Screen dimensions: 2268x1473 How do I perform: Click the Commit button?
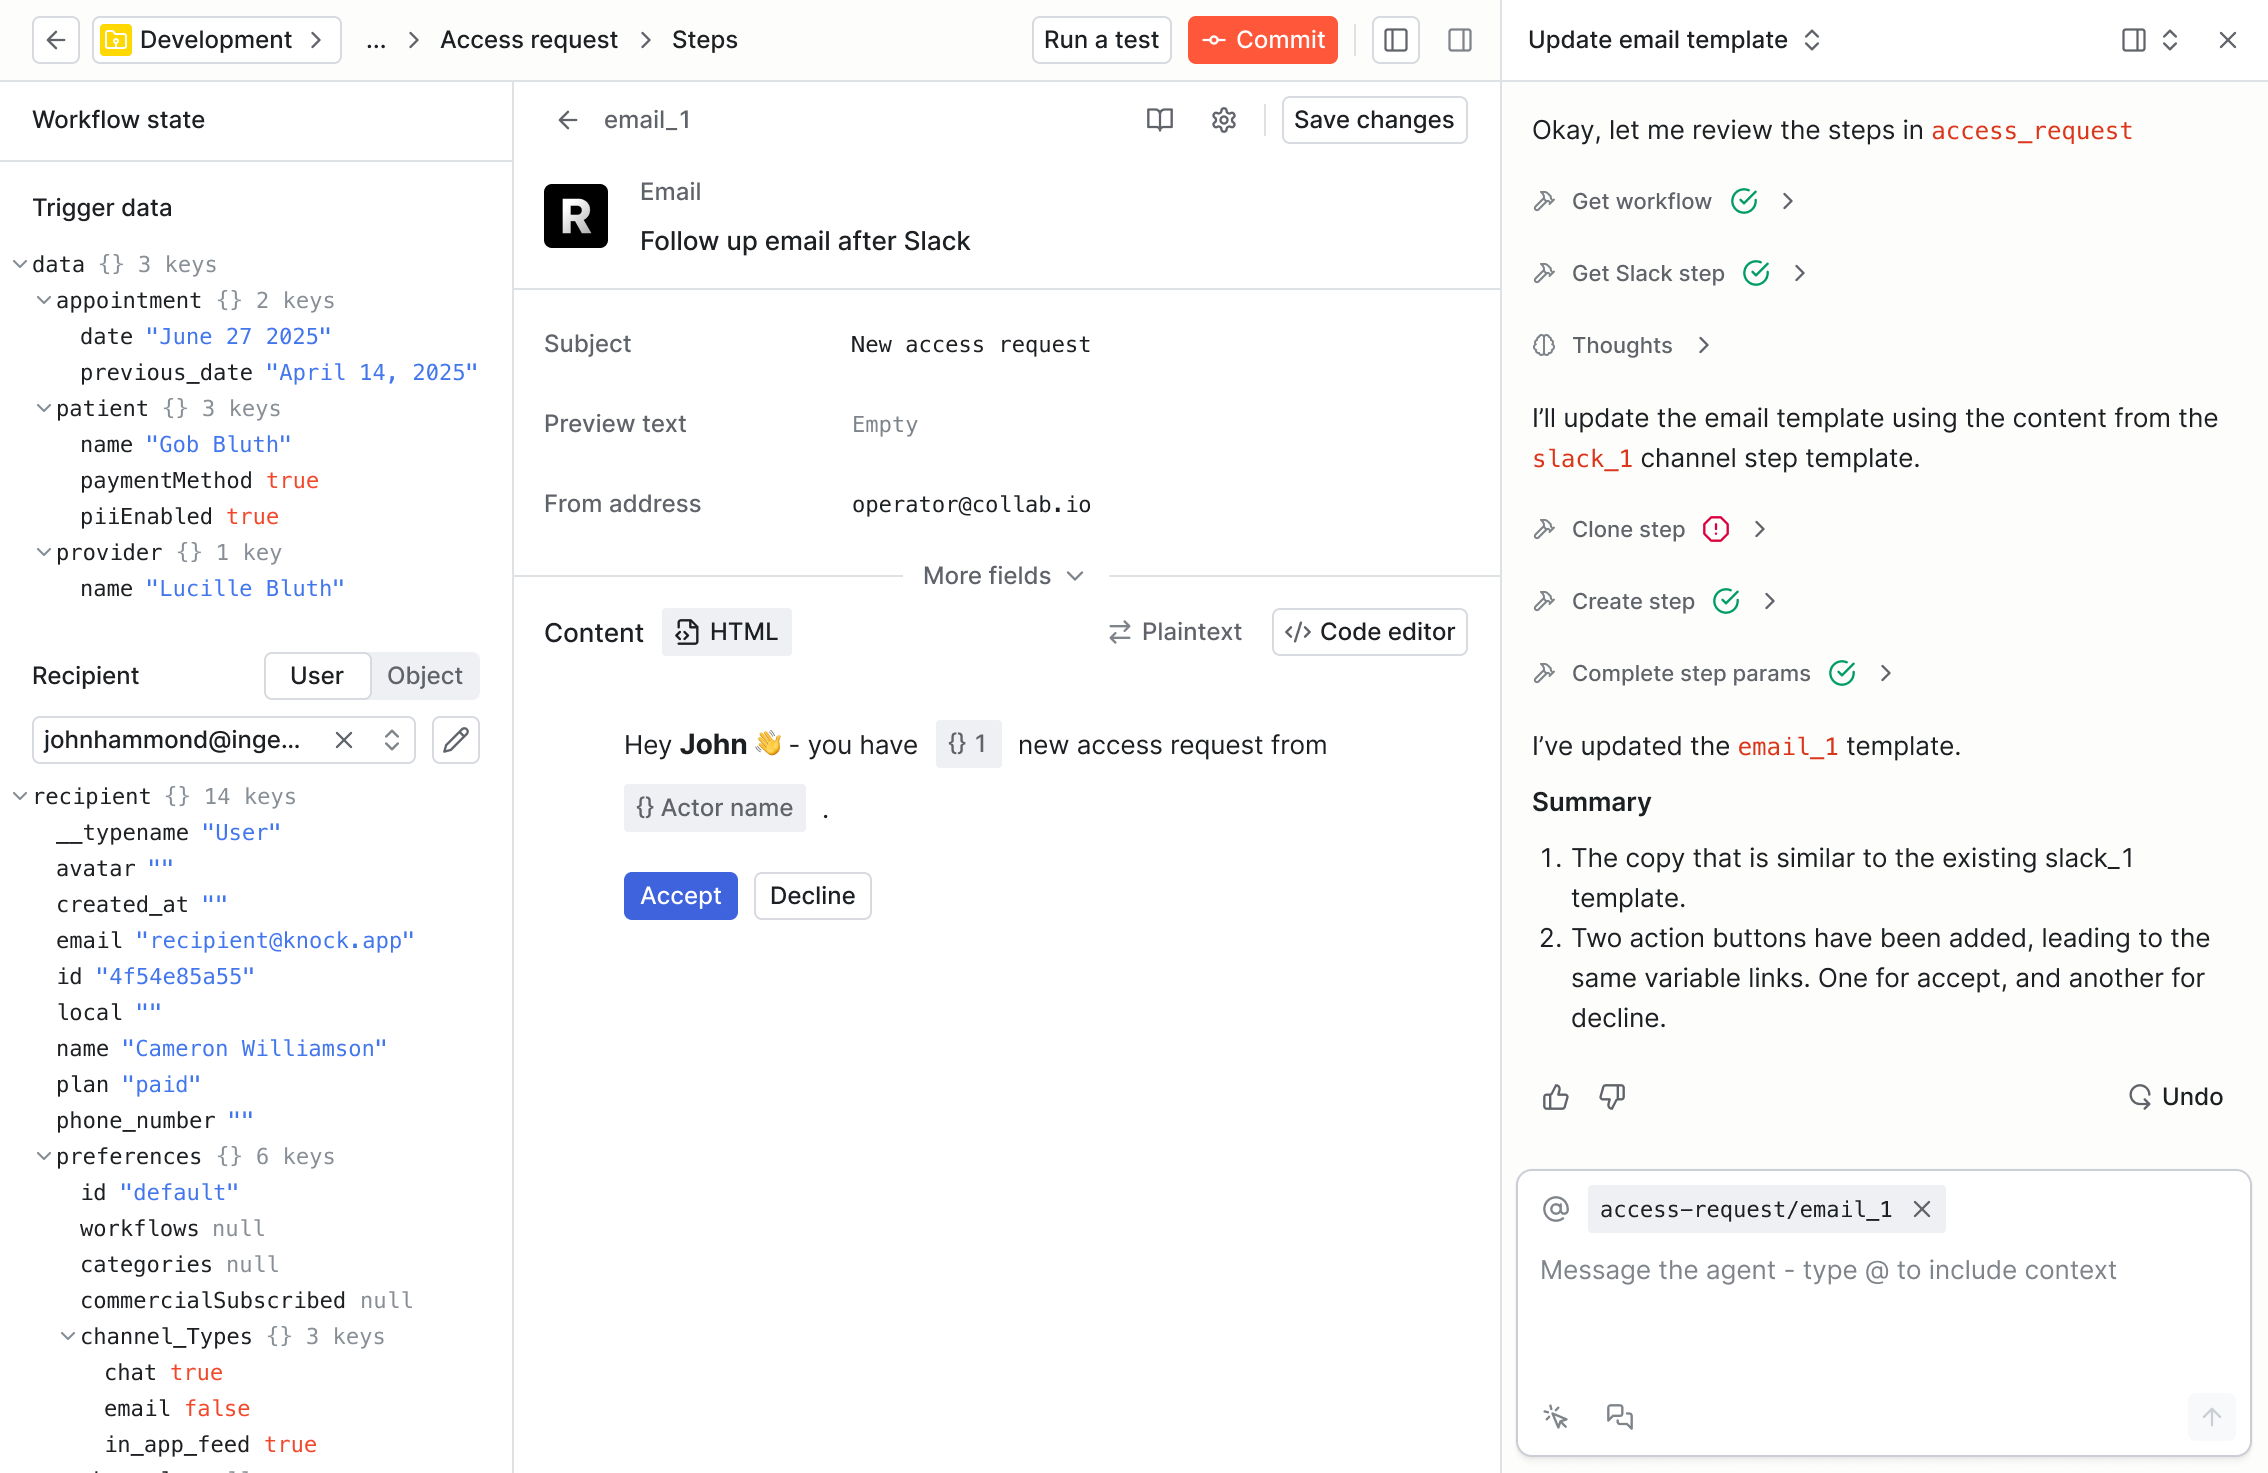pyautogui.click(x=1262, y=40)
